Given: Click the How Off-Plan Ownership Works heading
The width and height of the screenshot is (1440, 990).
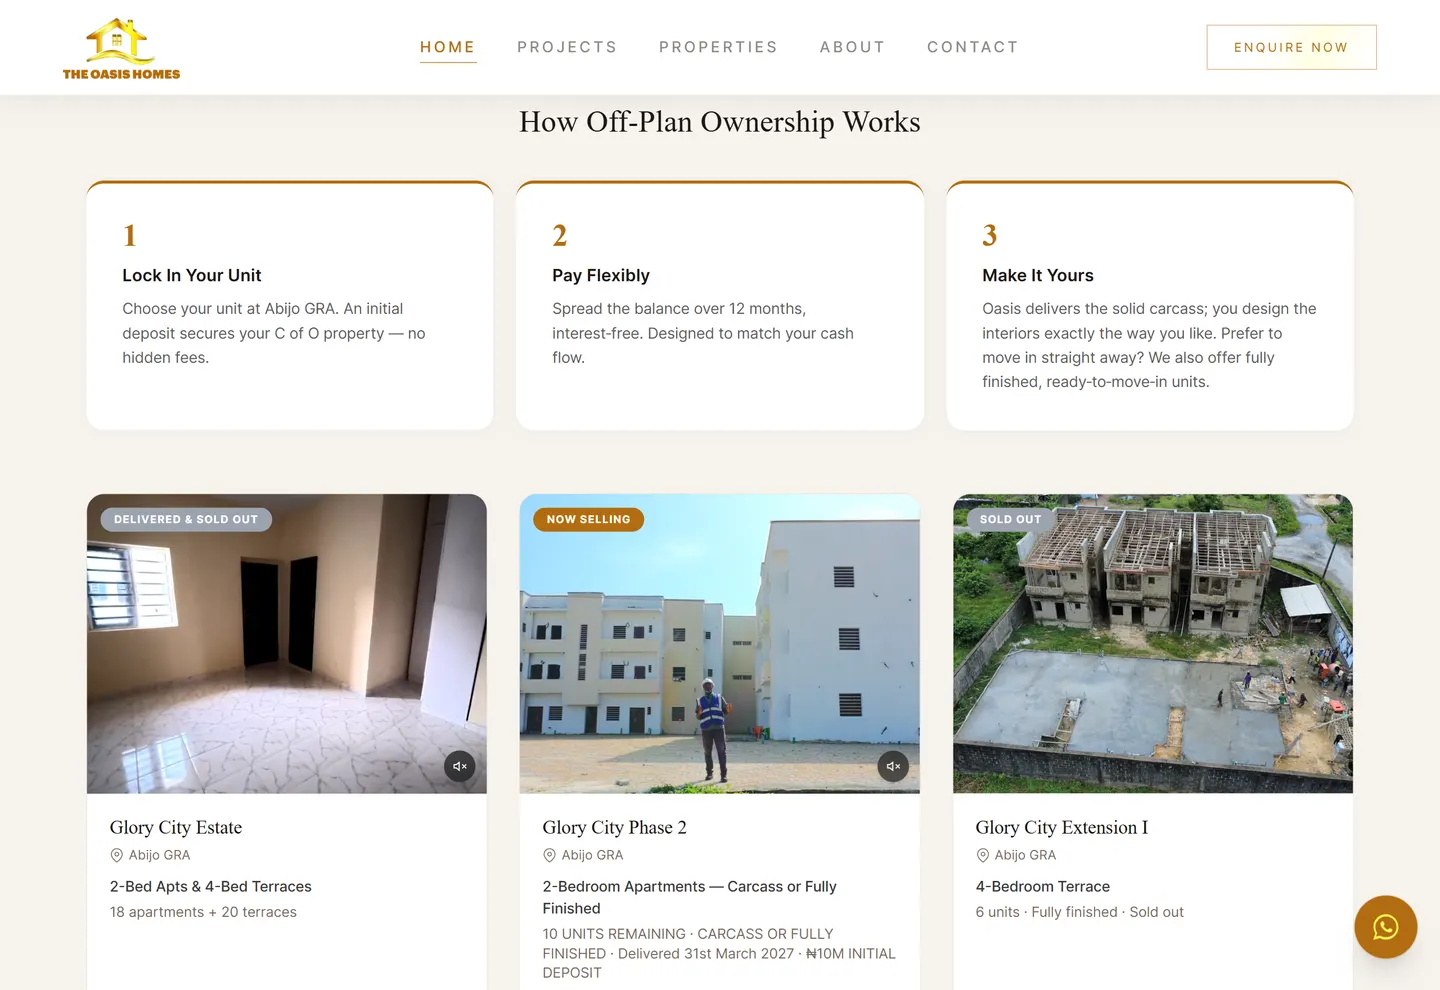Looking at the screenshot, I should click(720, 122).
